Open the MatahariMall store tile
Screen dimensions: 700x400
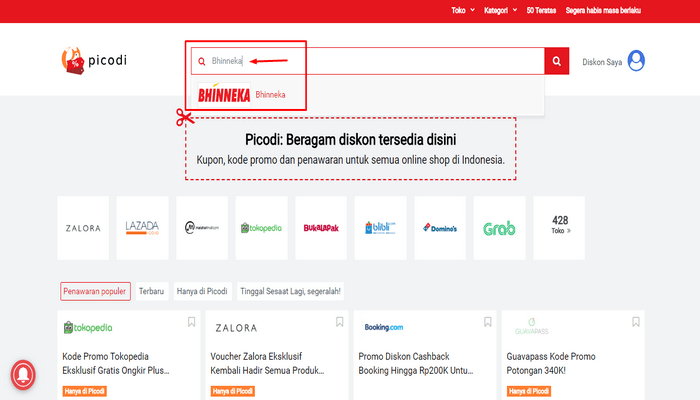[202, 228]
